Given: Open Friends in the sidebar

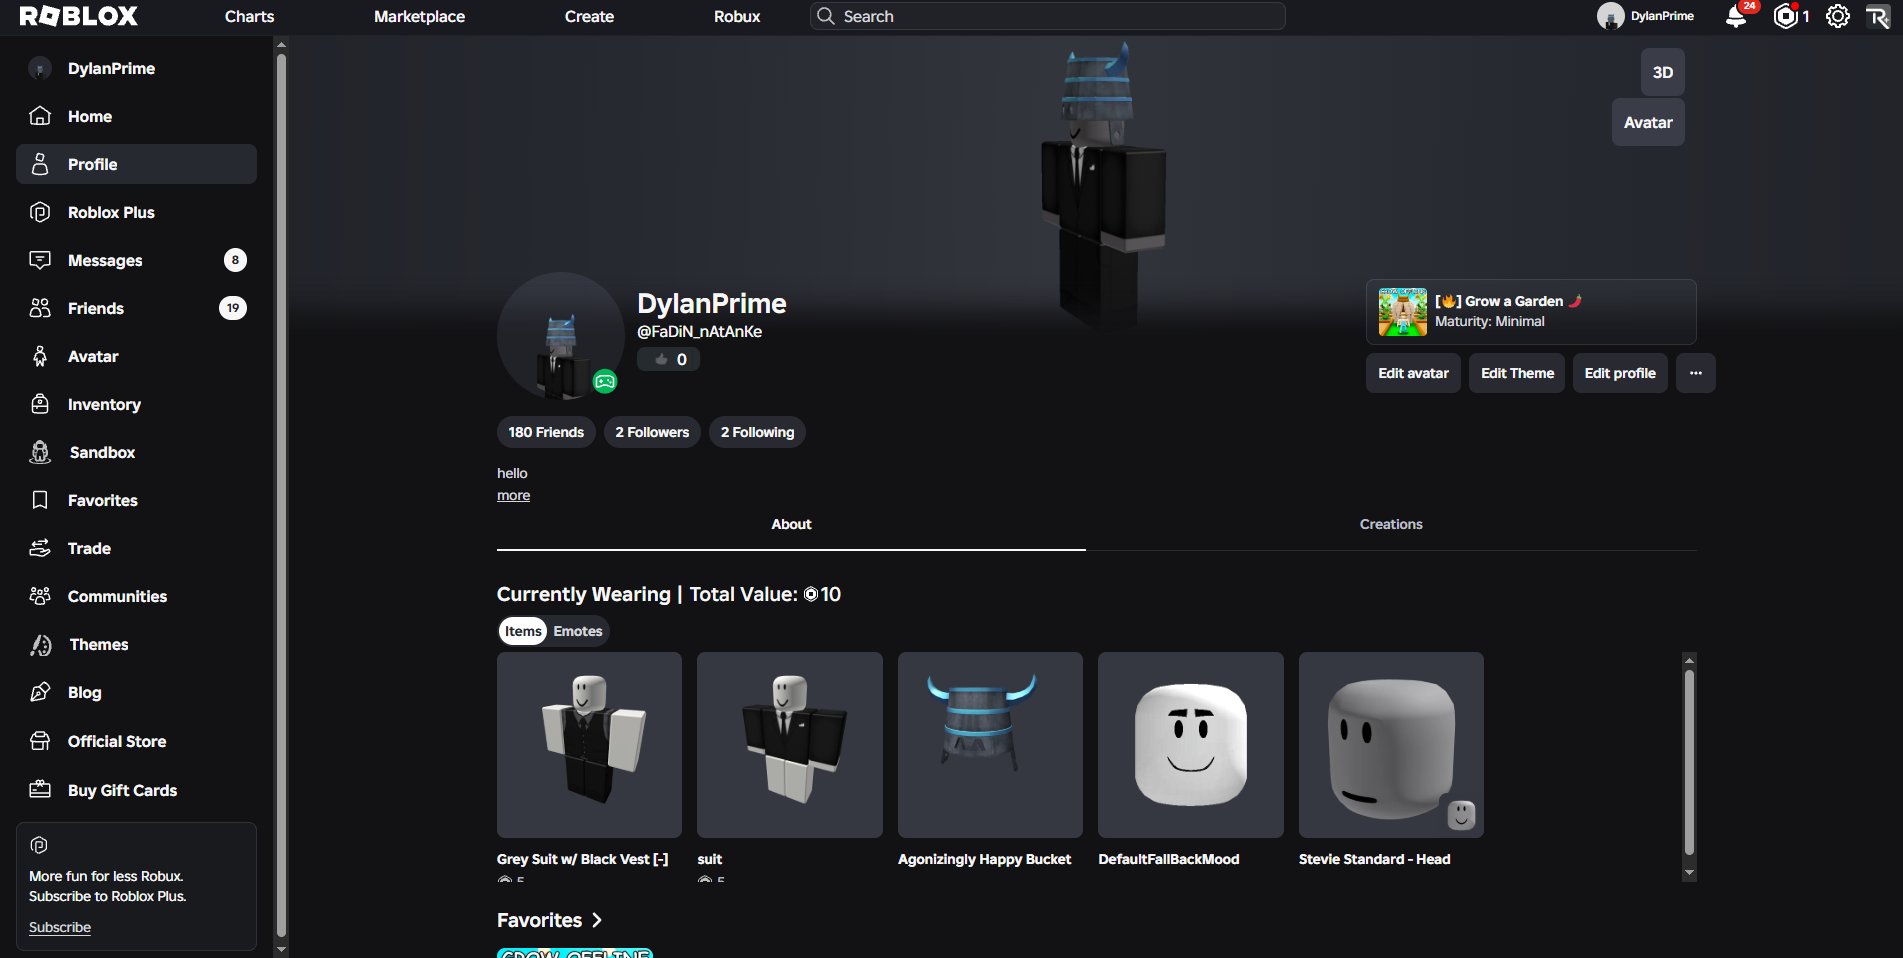Looking at the screenshot, I should 136,308.
